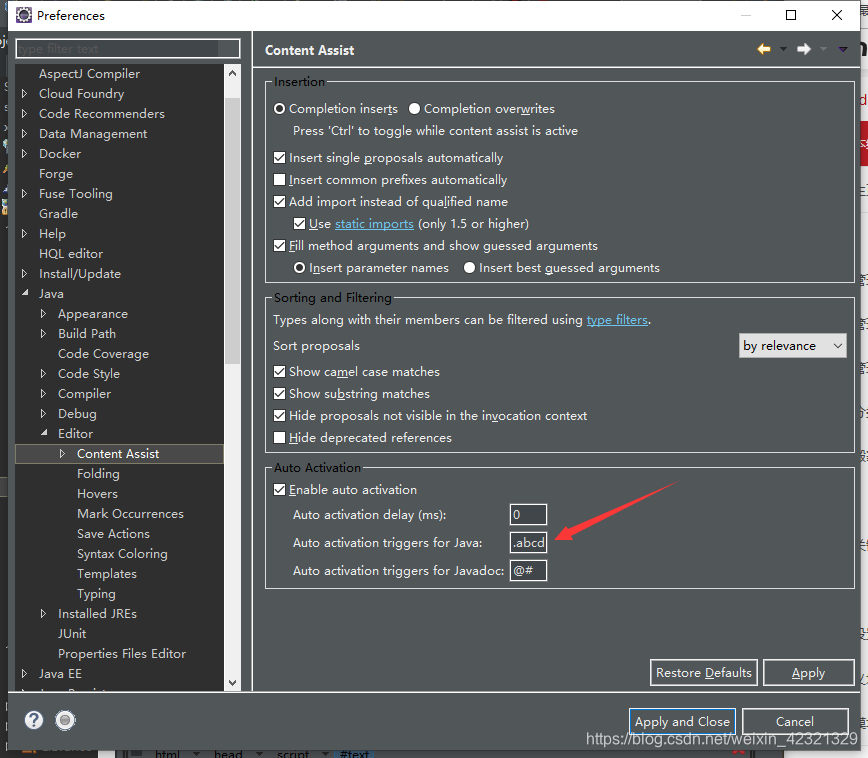This screenshot has height=758, width=868.
Task: Expand Installed JREs tree node
Action: point(43,613)
